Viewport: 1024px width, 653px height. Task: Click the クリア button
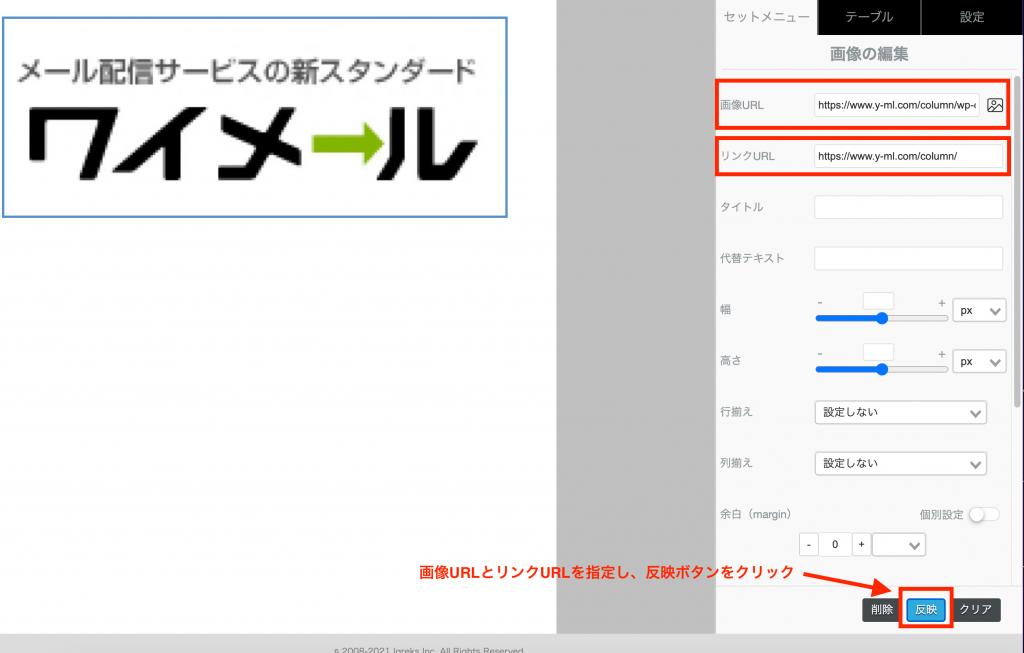click(x=976, y=609)
